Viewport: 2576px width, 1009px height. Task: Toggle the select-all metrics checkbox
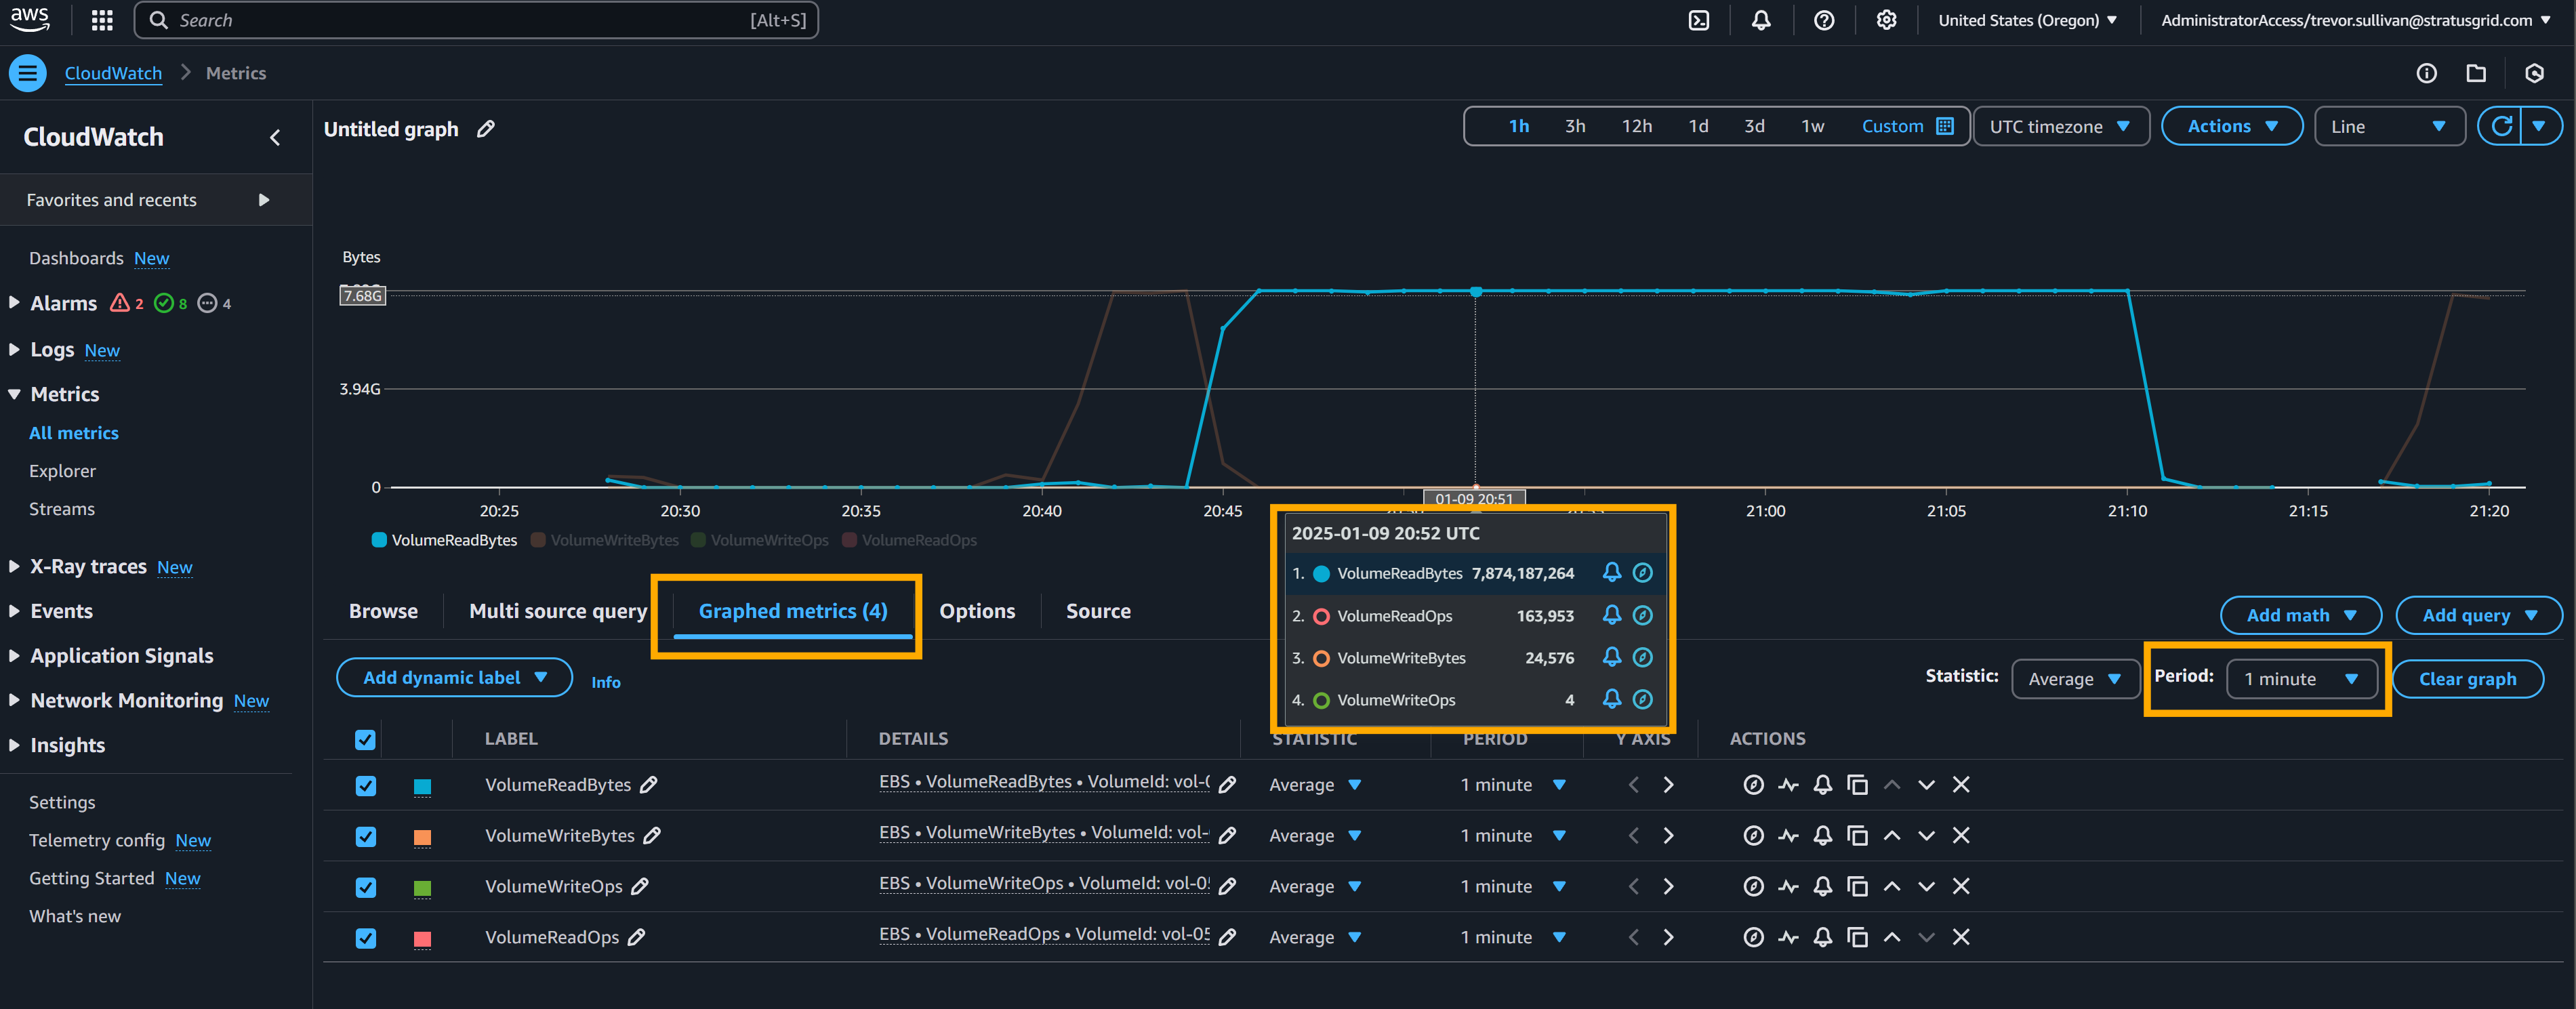tap(365, 740)
